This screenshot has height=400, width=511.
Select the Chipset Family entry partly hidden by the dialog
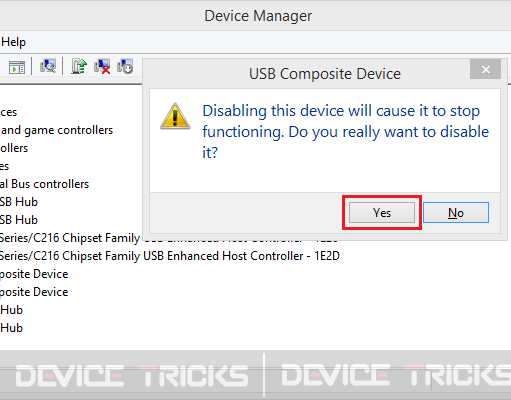(70, 238)
